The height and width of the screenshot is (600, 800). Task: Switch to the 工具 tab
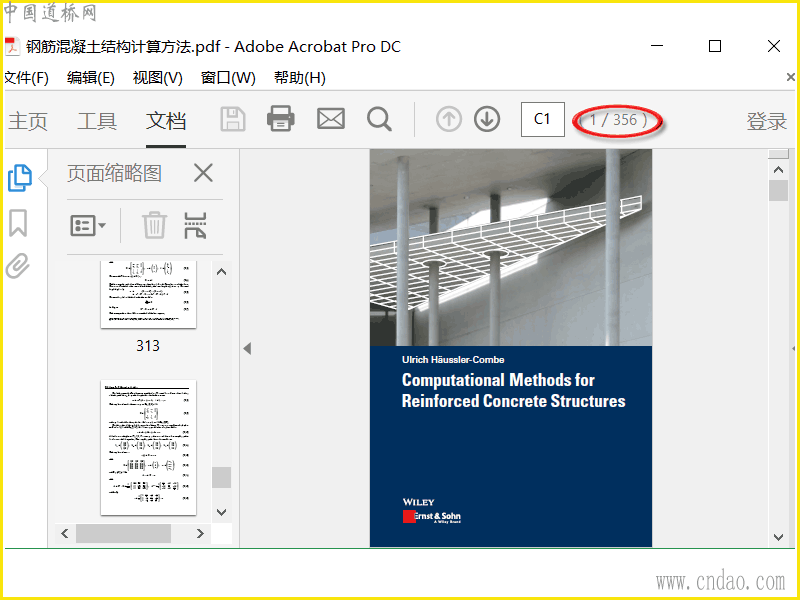[x=97, y=121]
